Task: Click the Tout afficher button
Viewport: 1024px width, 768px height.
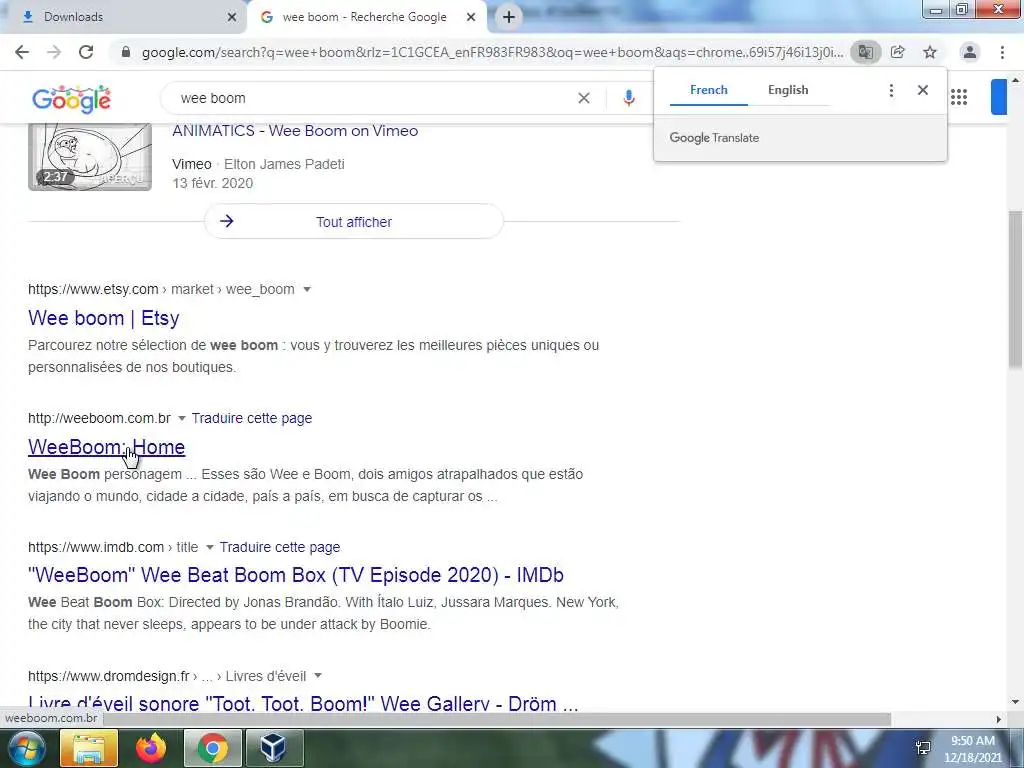Action: tap(354, 221)
